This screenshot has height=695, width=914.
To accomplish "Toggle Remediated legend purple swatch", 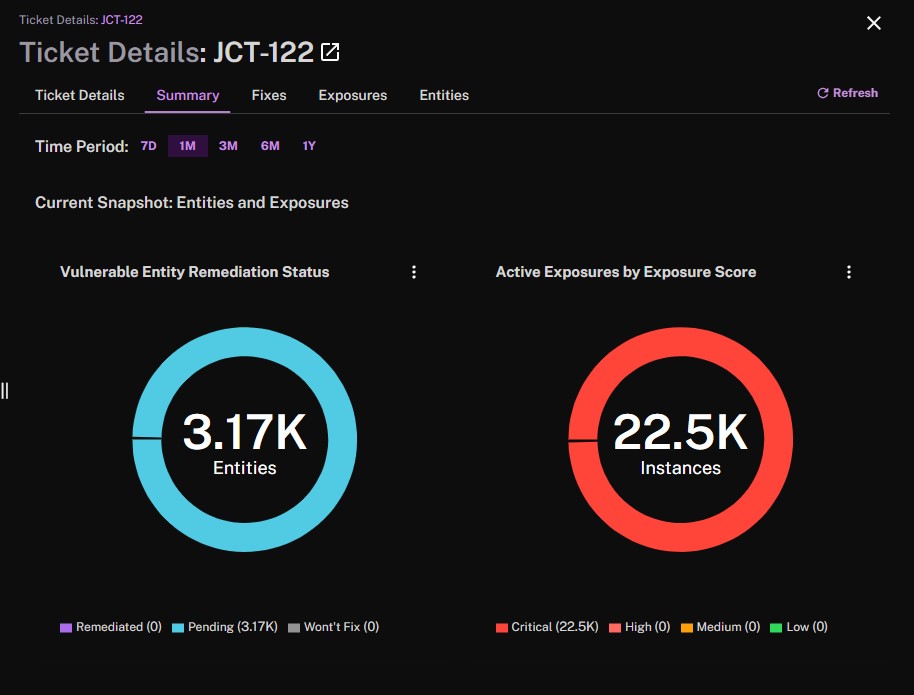I will coord(66,628).
